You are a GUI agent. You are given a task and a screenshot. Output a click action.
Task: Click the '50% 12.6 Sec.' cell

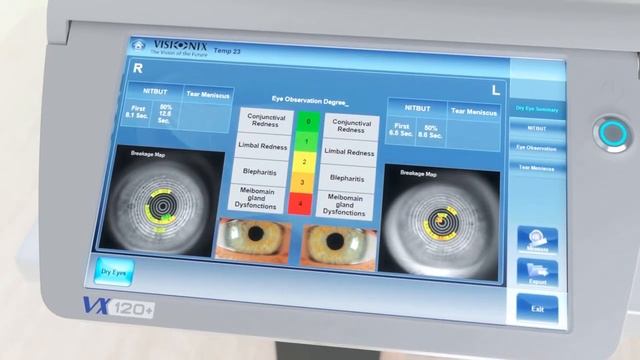[165, 115]
